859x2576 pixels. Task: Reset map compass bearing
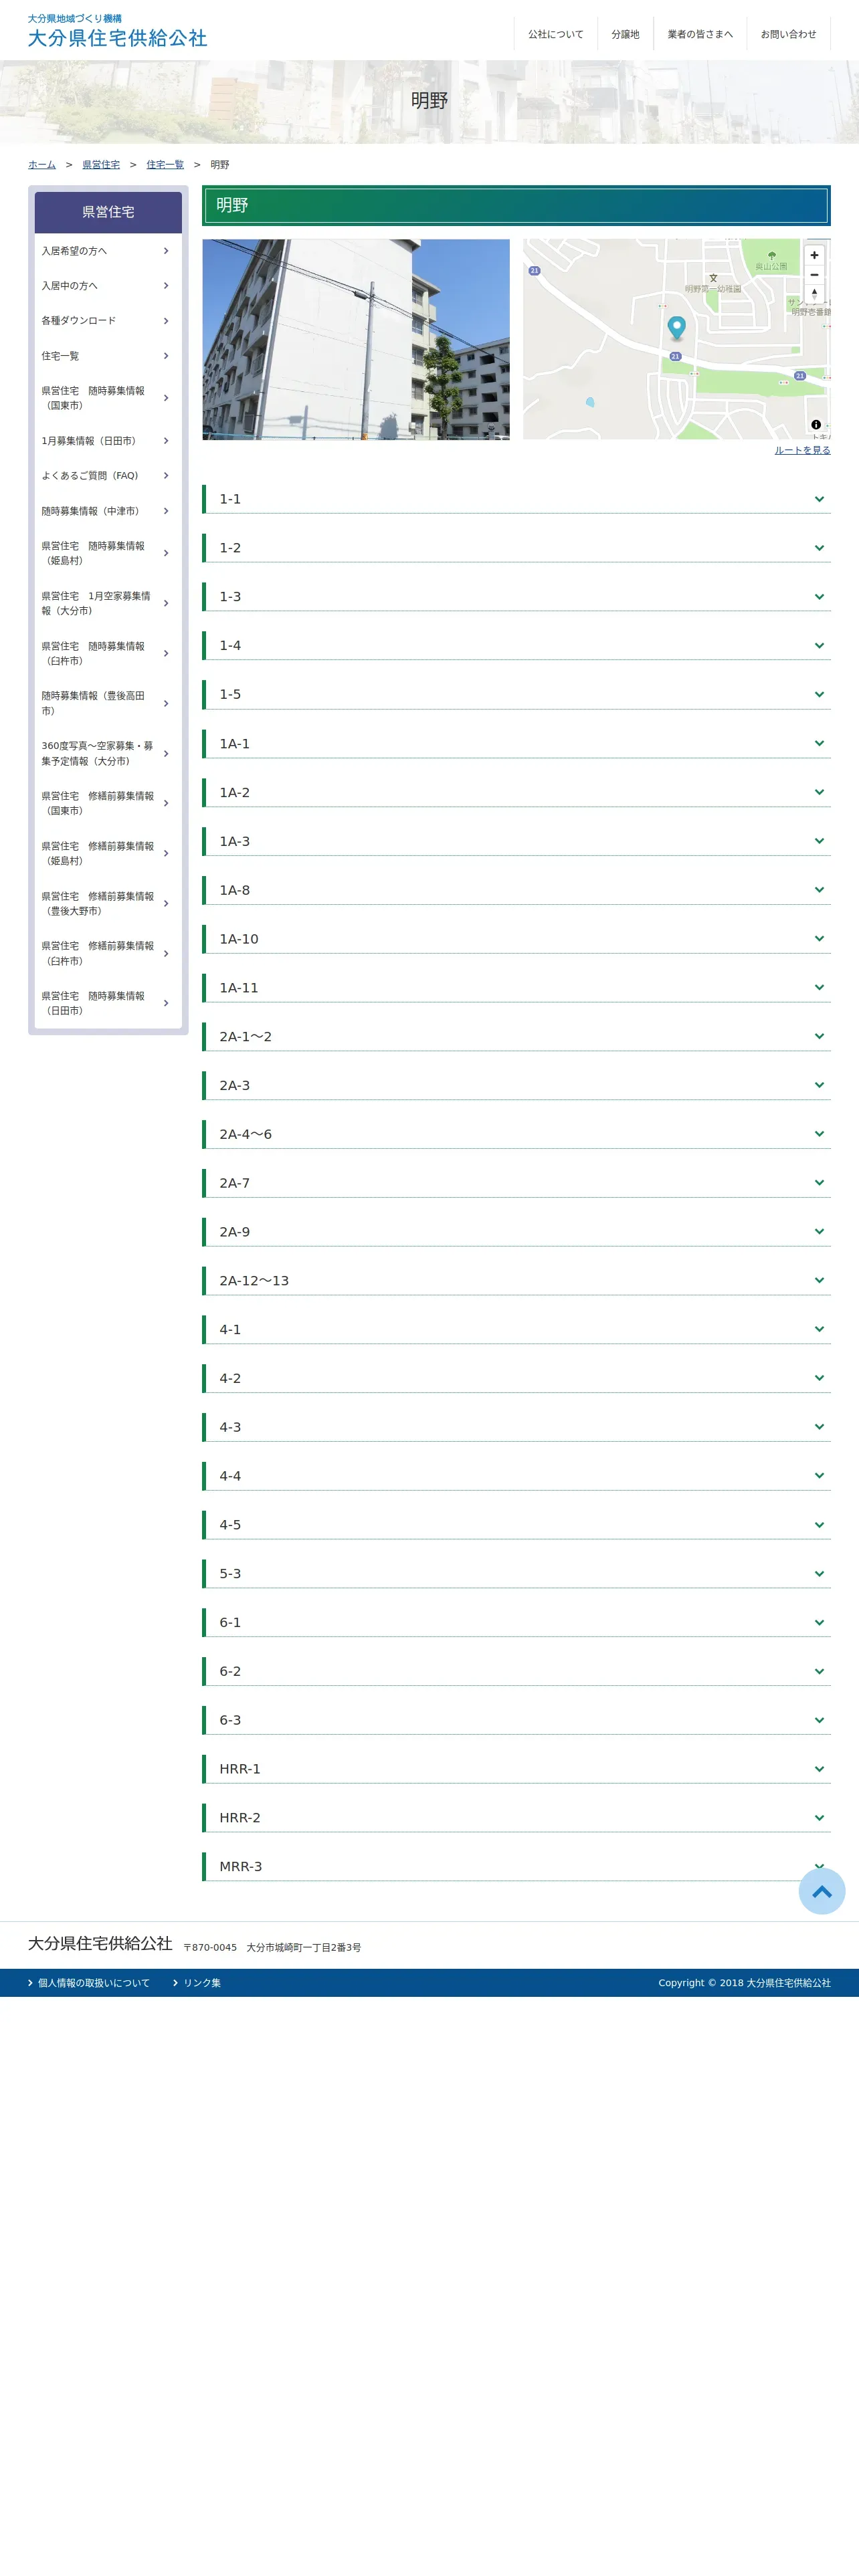click(x=814, y=294)
